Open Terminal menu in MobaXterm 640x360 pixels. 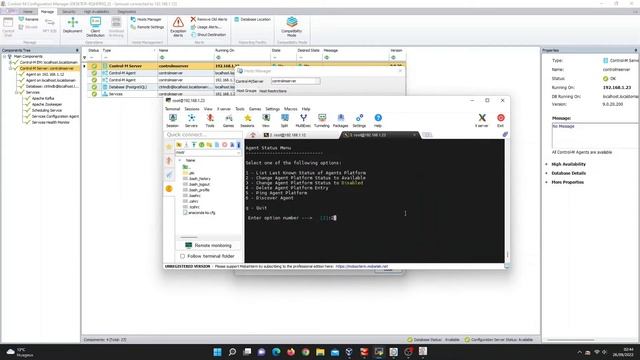point(172,109)
